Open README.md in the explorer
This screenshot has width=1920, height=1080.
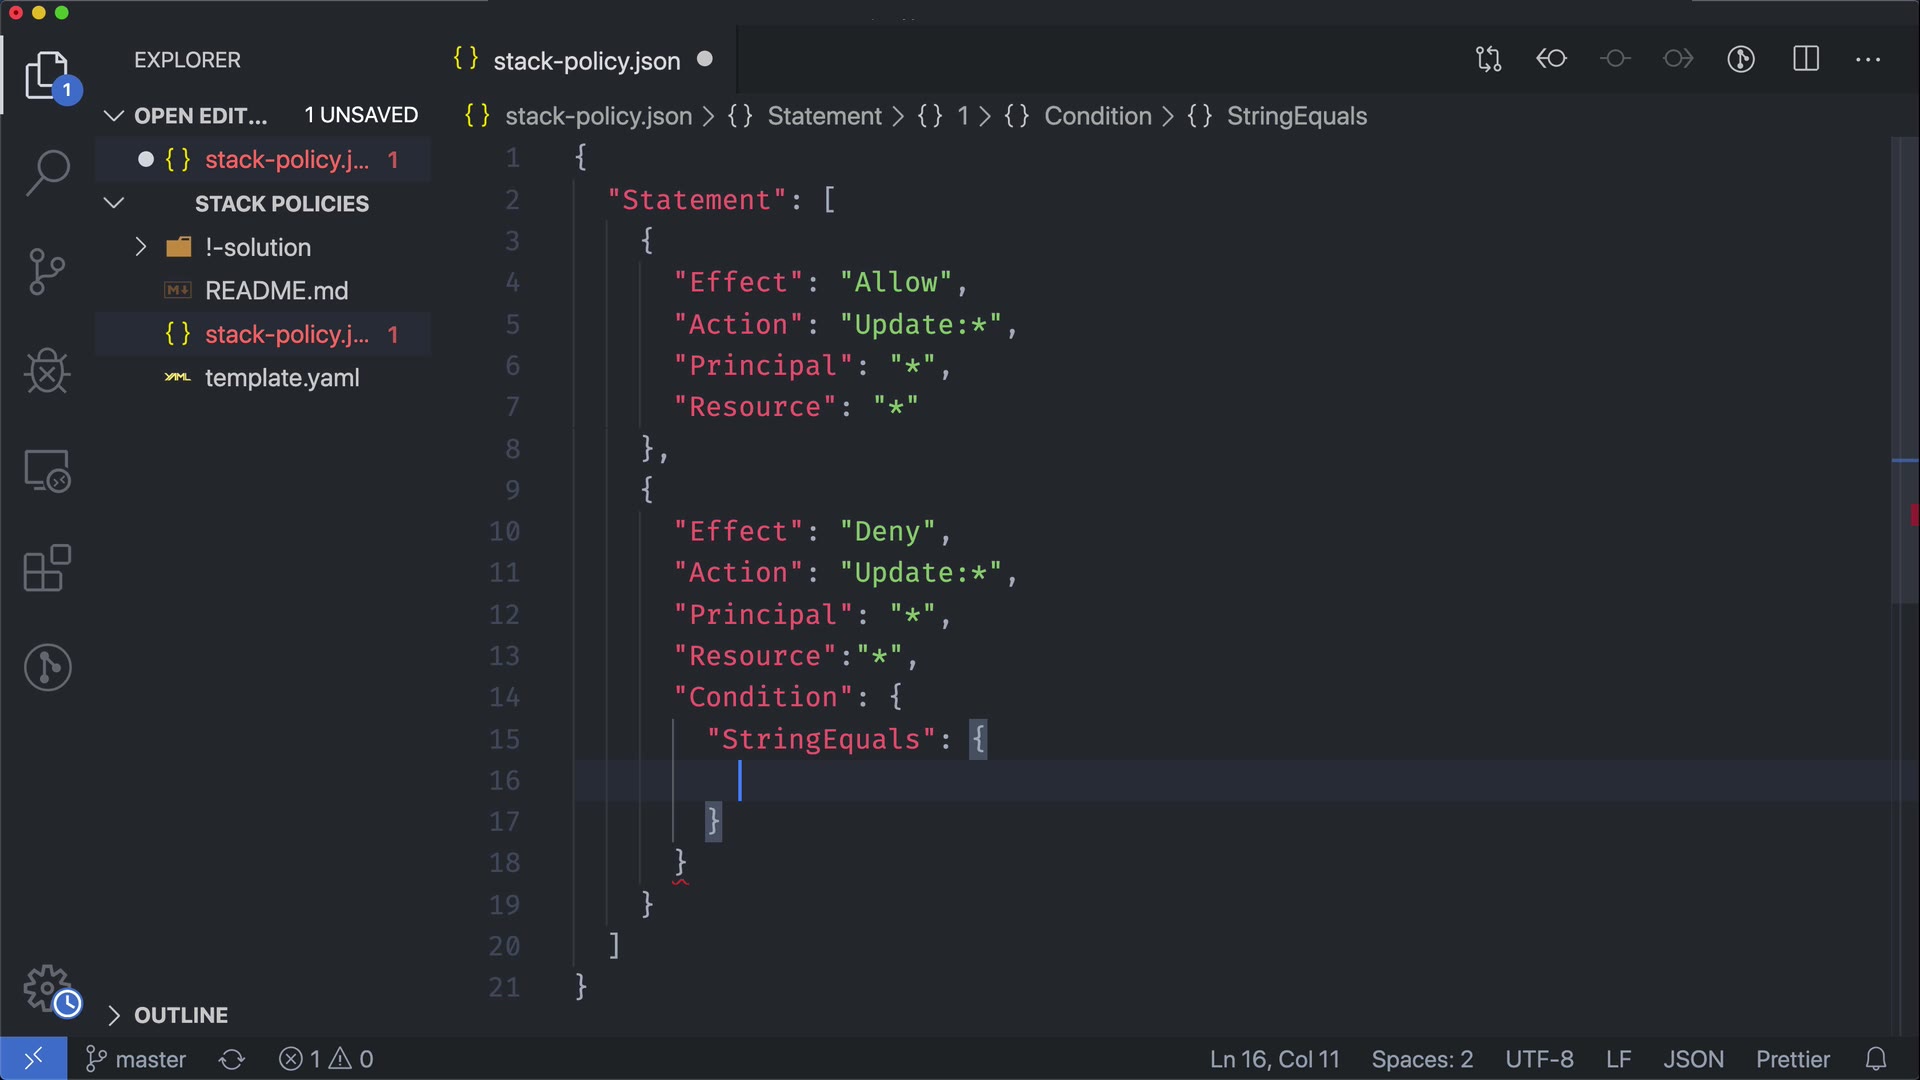276,291
